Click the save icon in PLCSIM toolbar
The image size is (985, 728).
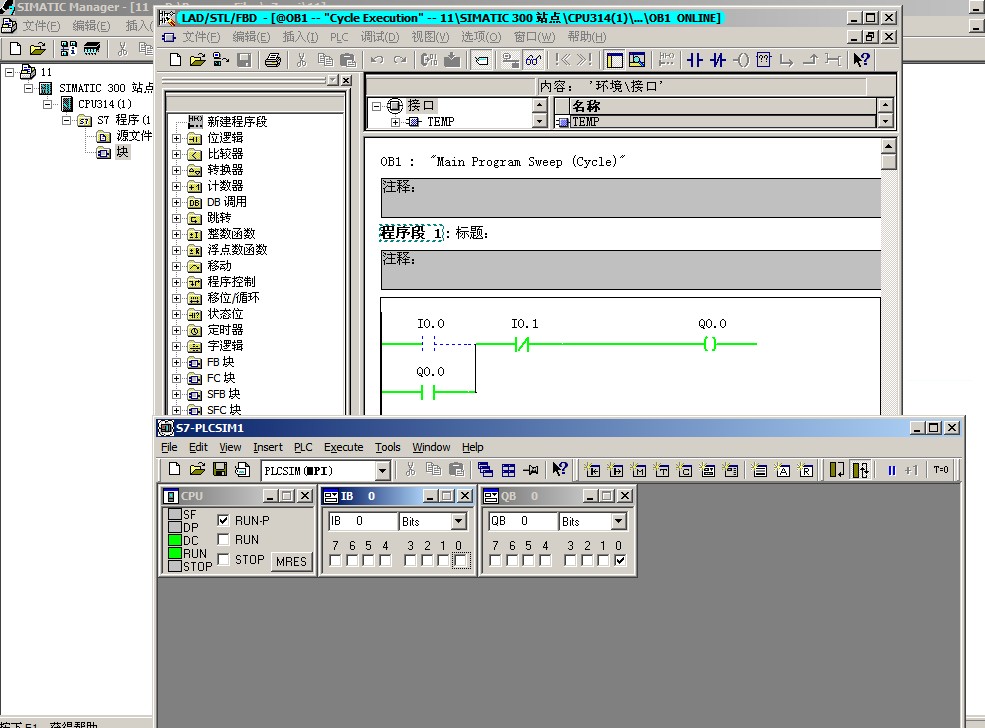pos(219,470)
